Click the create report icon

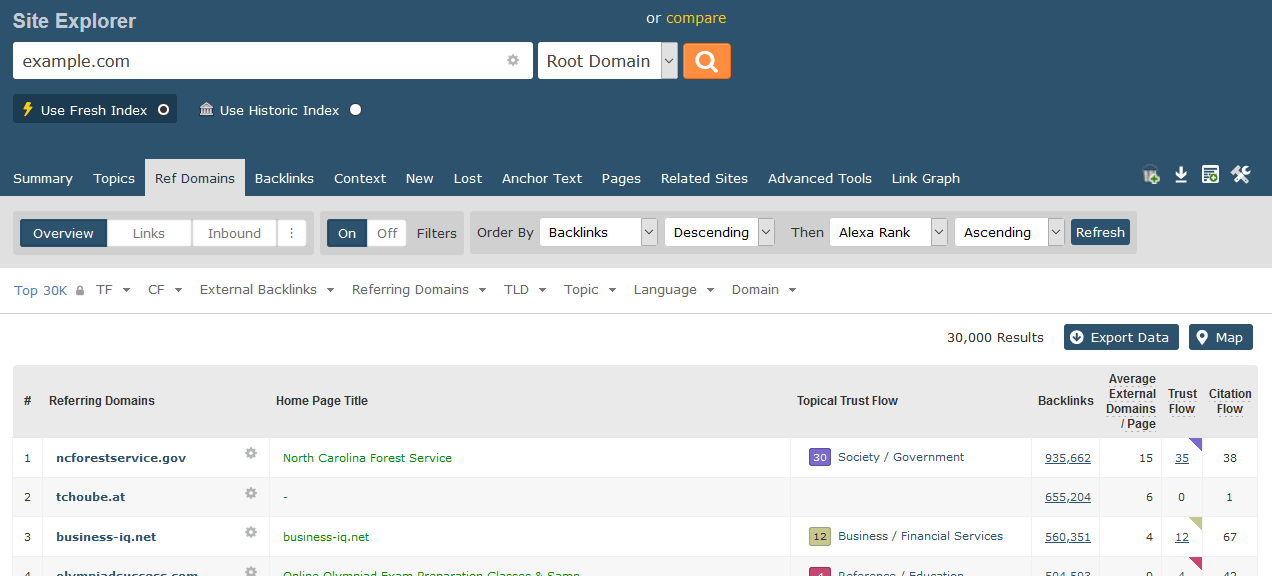coord(1210,175)
